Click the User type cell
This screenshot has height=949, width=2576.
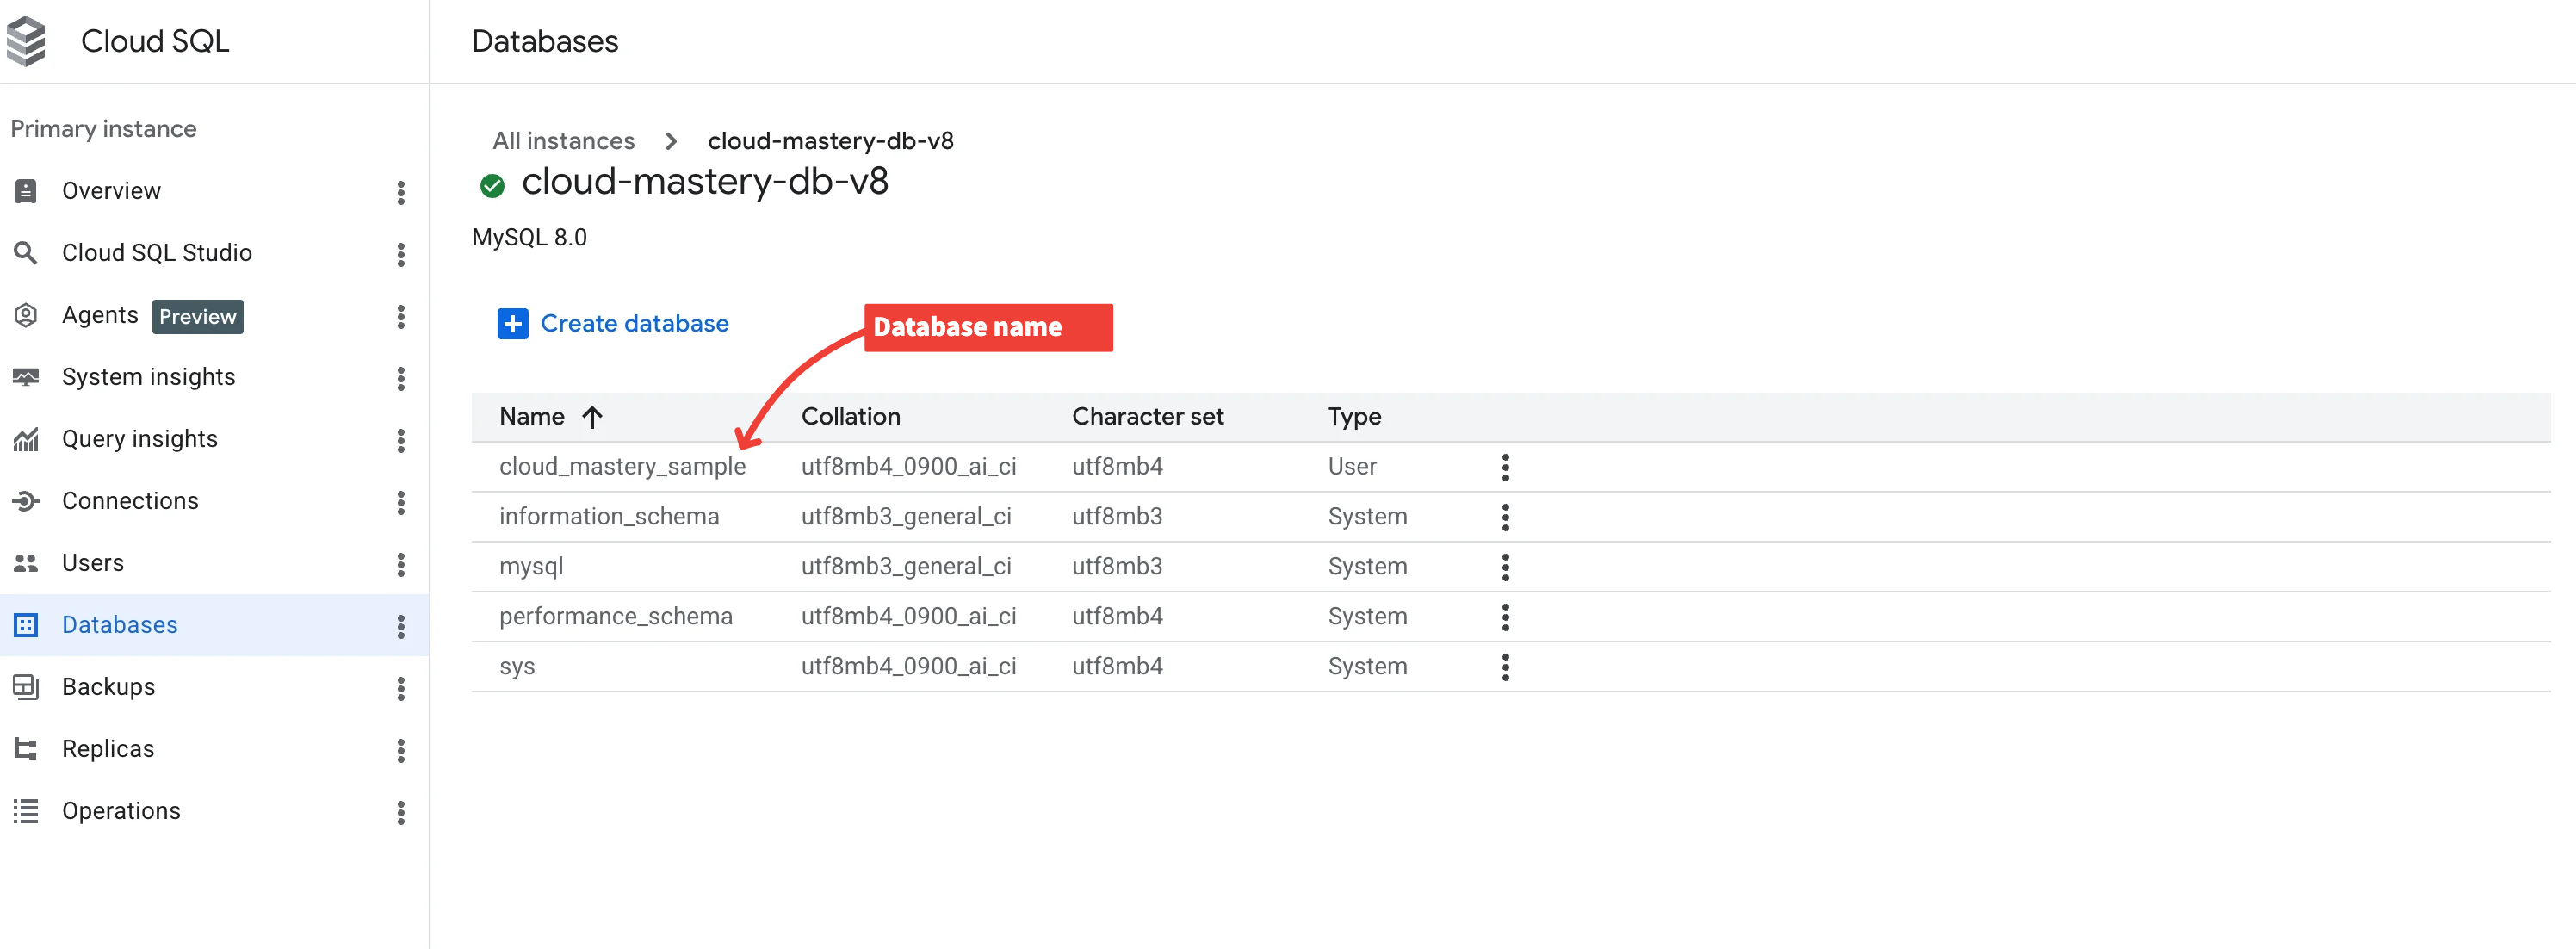coord(1352,467)
